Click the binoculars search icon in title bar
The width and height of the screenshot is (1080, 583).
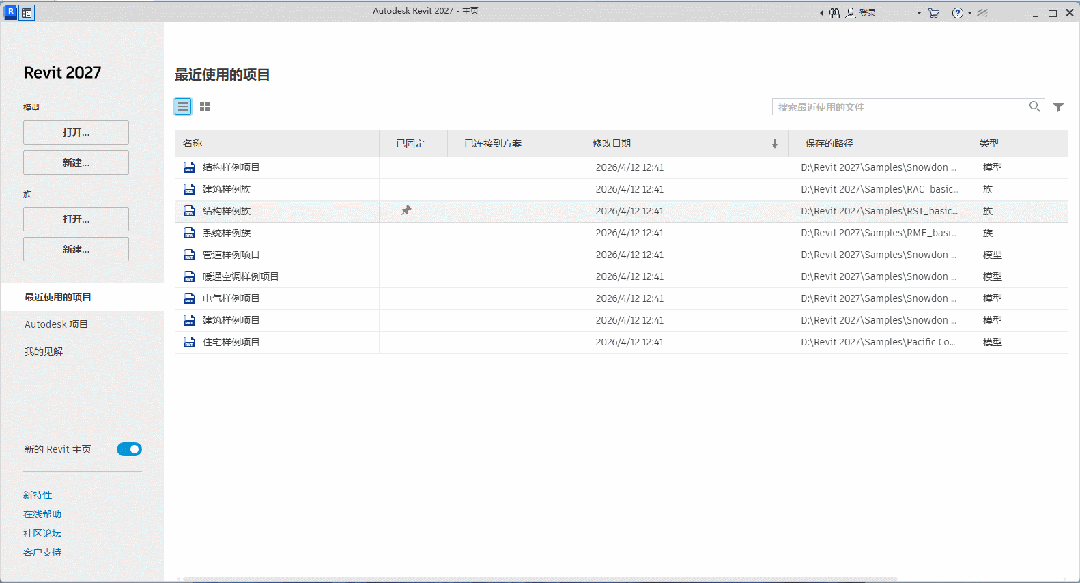(x=834, y=12)
